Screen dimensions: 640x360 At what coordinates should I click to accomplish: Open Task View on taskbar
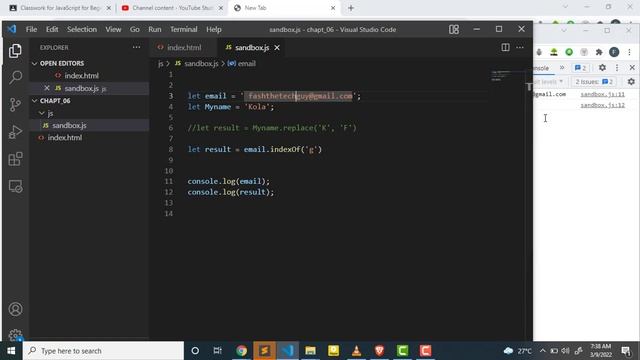(218, 351)
